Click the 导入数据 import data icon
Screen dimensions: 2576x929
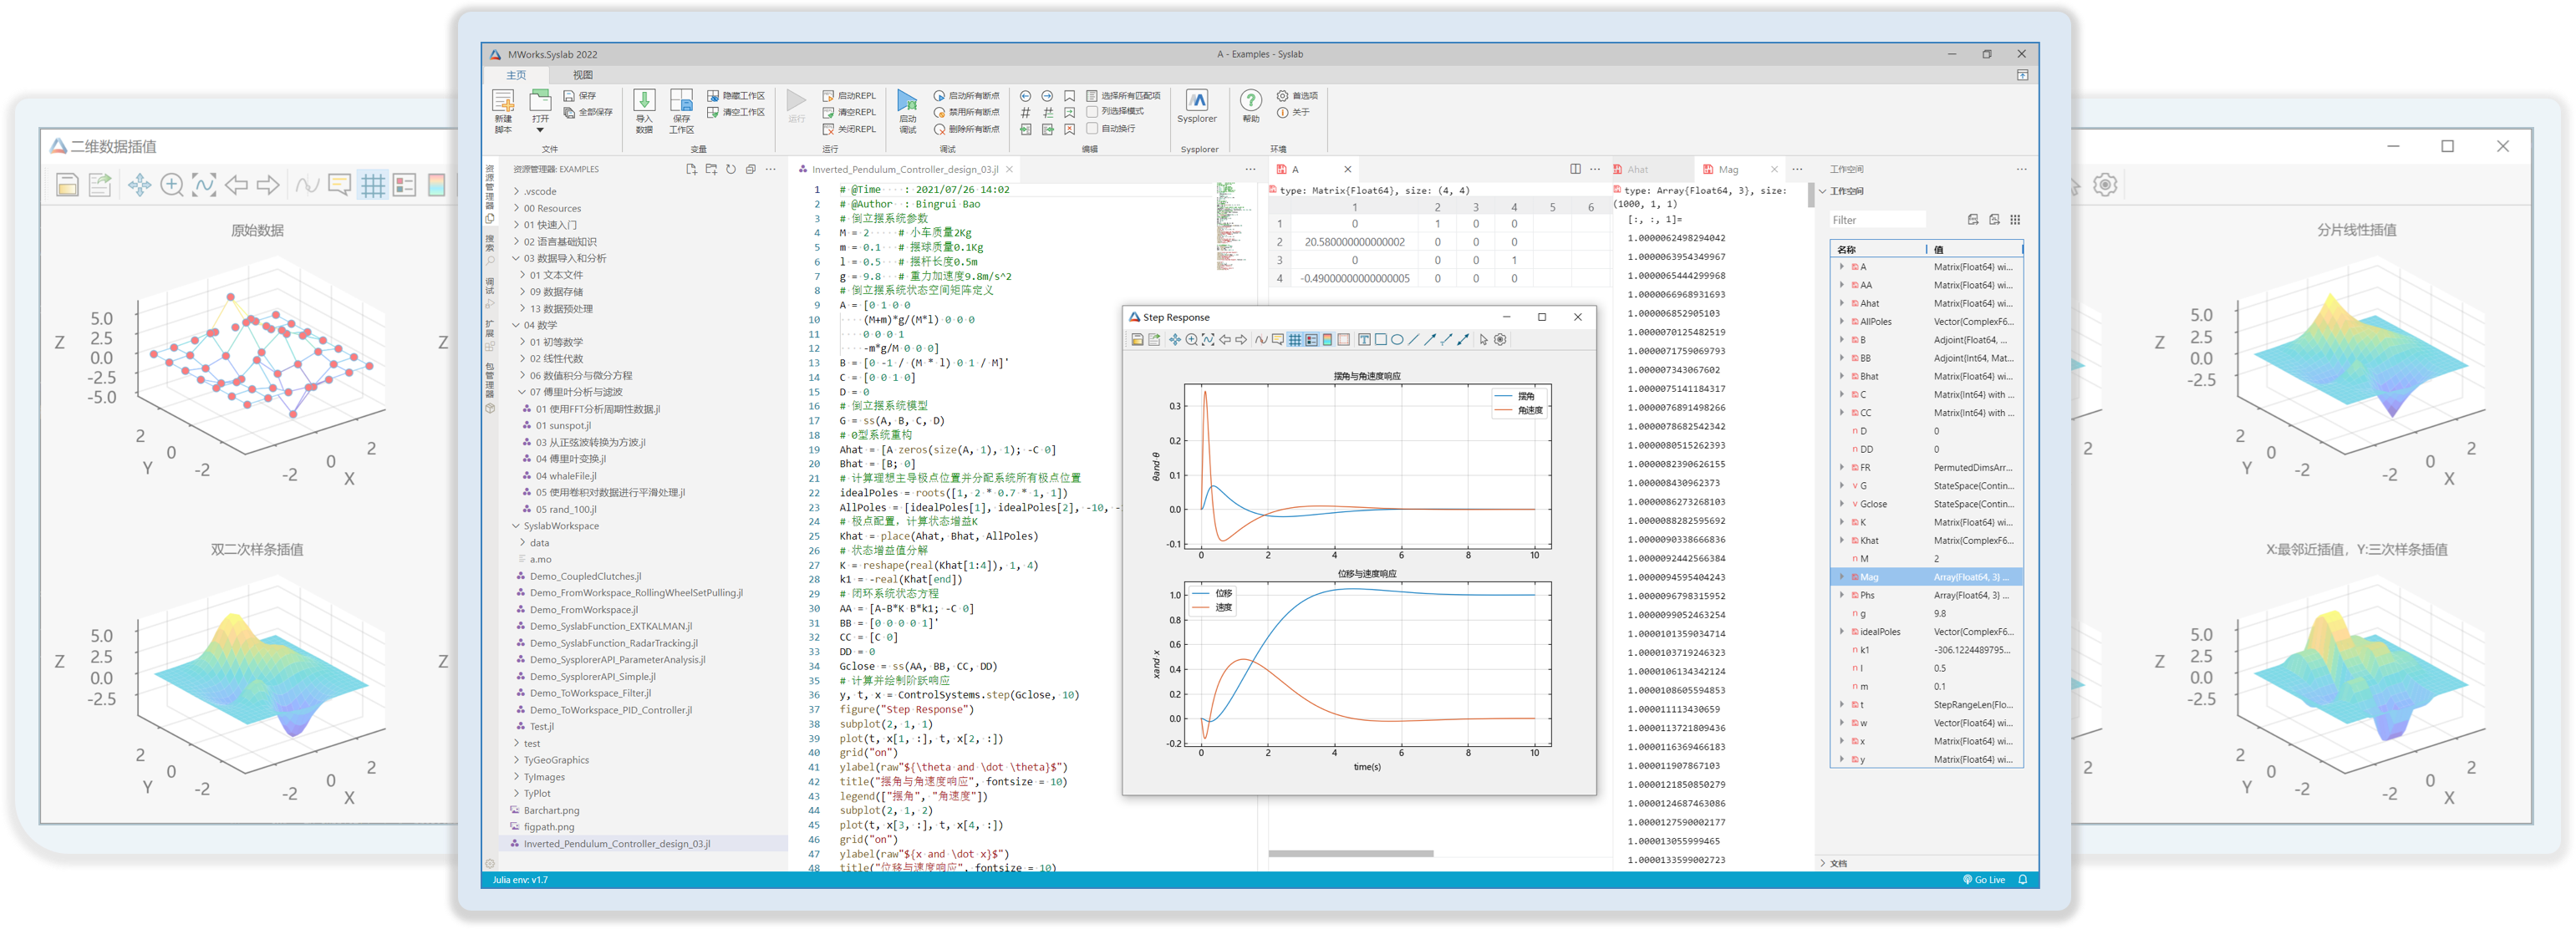coord(645,101)
